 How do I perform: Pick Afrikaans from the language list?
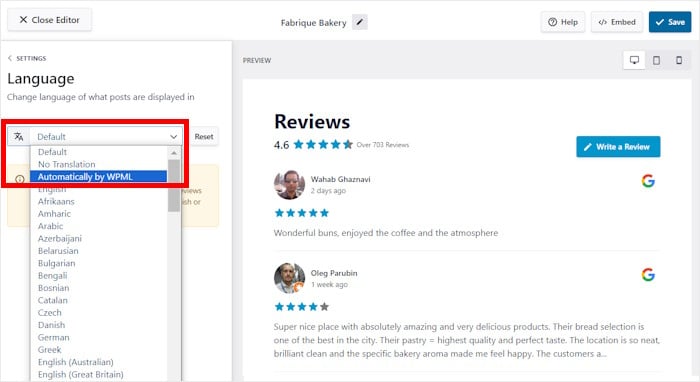99,202
